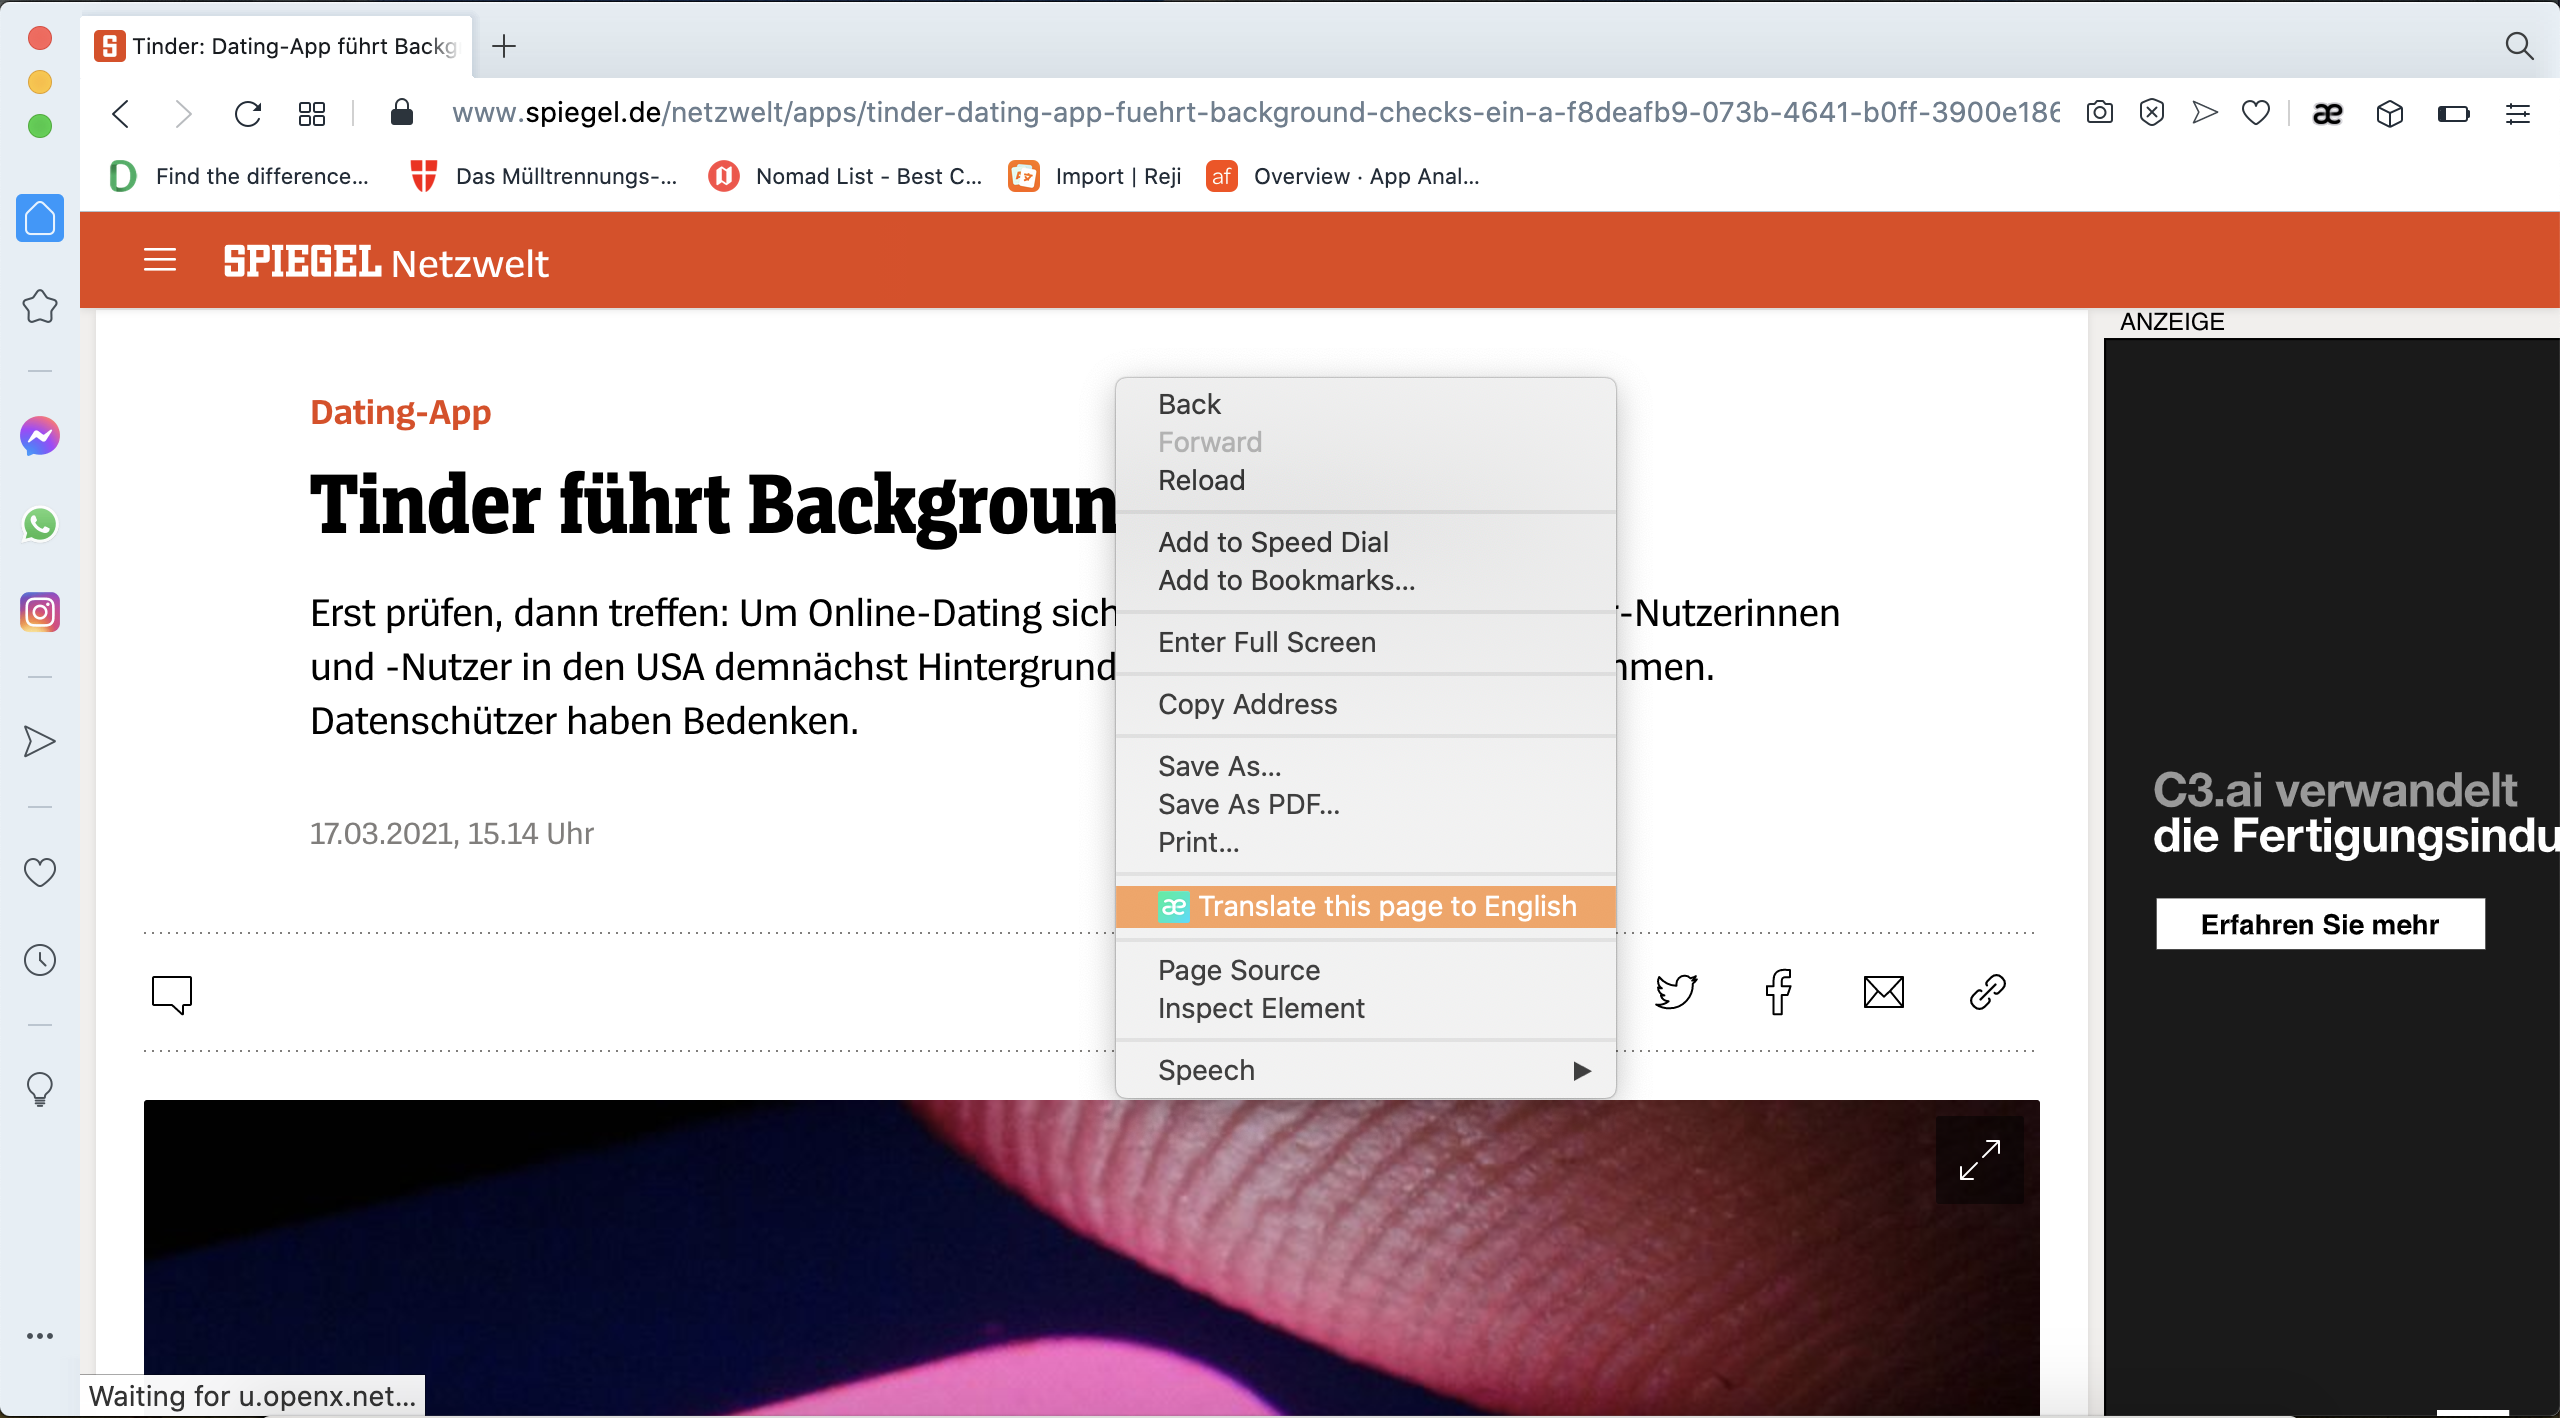This screenshot has width=2560, height=1418.
Task: Open Page Source from context menu
Action: coord(1366,970)
